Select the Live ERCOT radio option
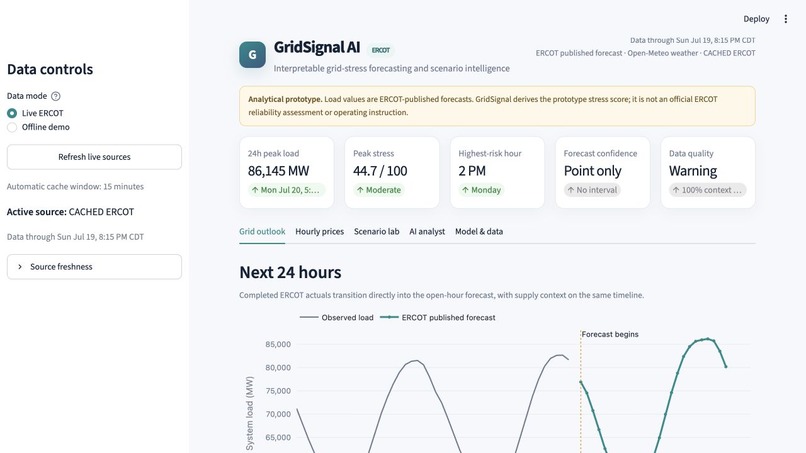This screenshot has height=453, width=806. point(35,113)
